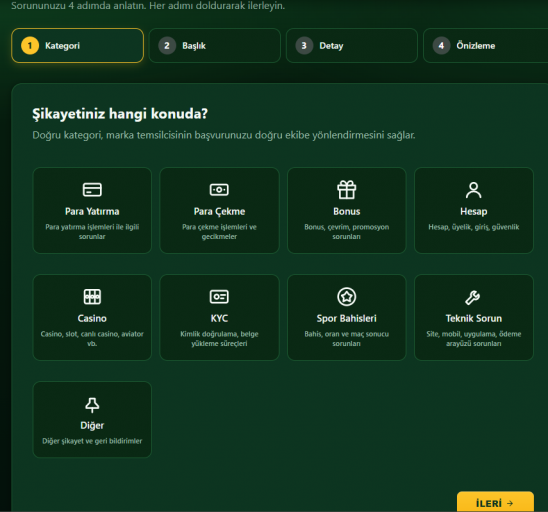Click 'Para çekme işlemleri ve gecikmeler' text
Screen dimensions: 548x512
(219, 232)
